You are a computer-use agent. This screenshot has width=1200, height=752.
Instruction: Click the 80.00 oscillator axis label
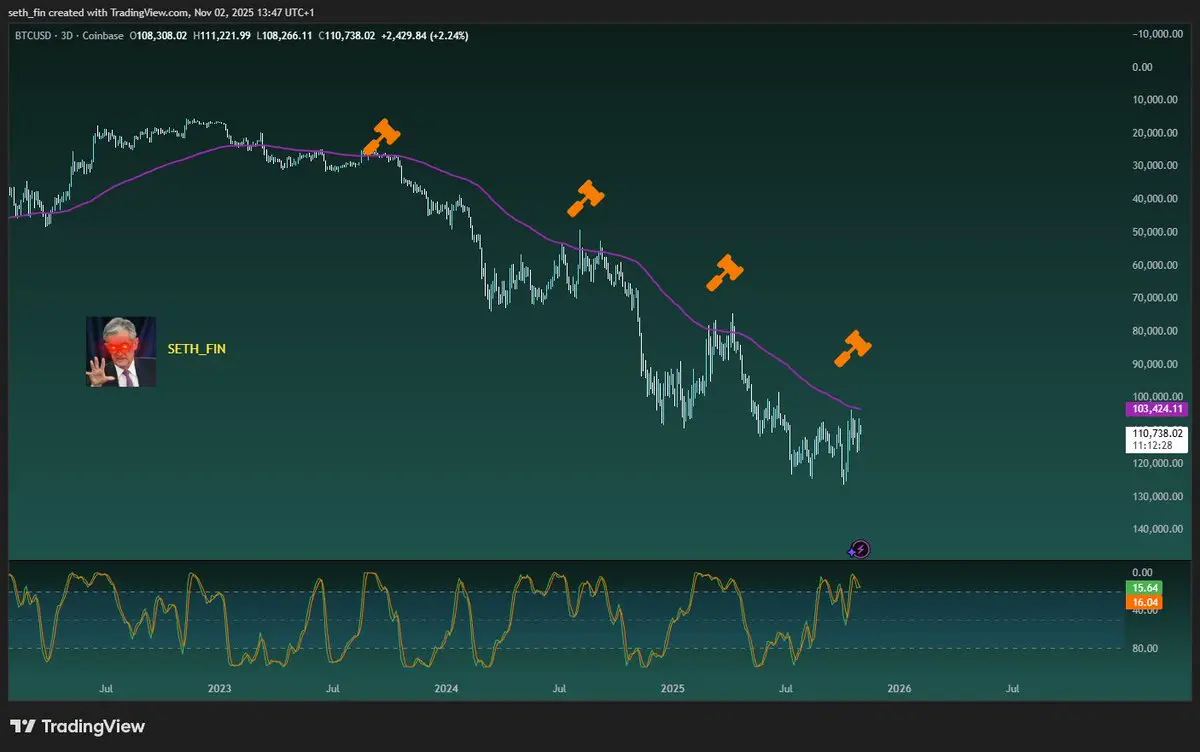pyautogui.click(x=1145, y=648)
